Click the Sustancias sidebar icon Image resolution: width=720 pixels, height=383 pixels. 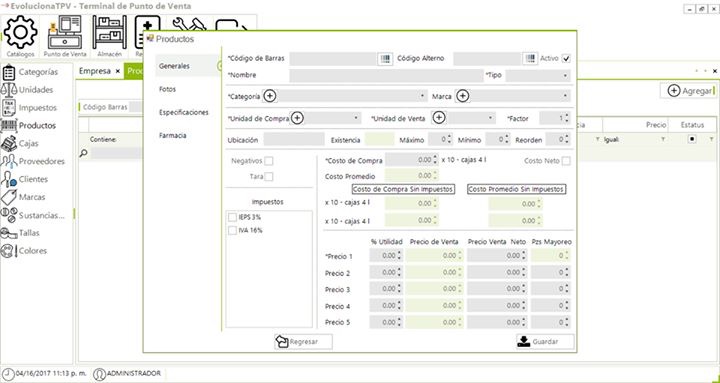[x=9, y=214]
